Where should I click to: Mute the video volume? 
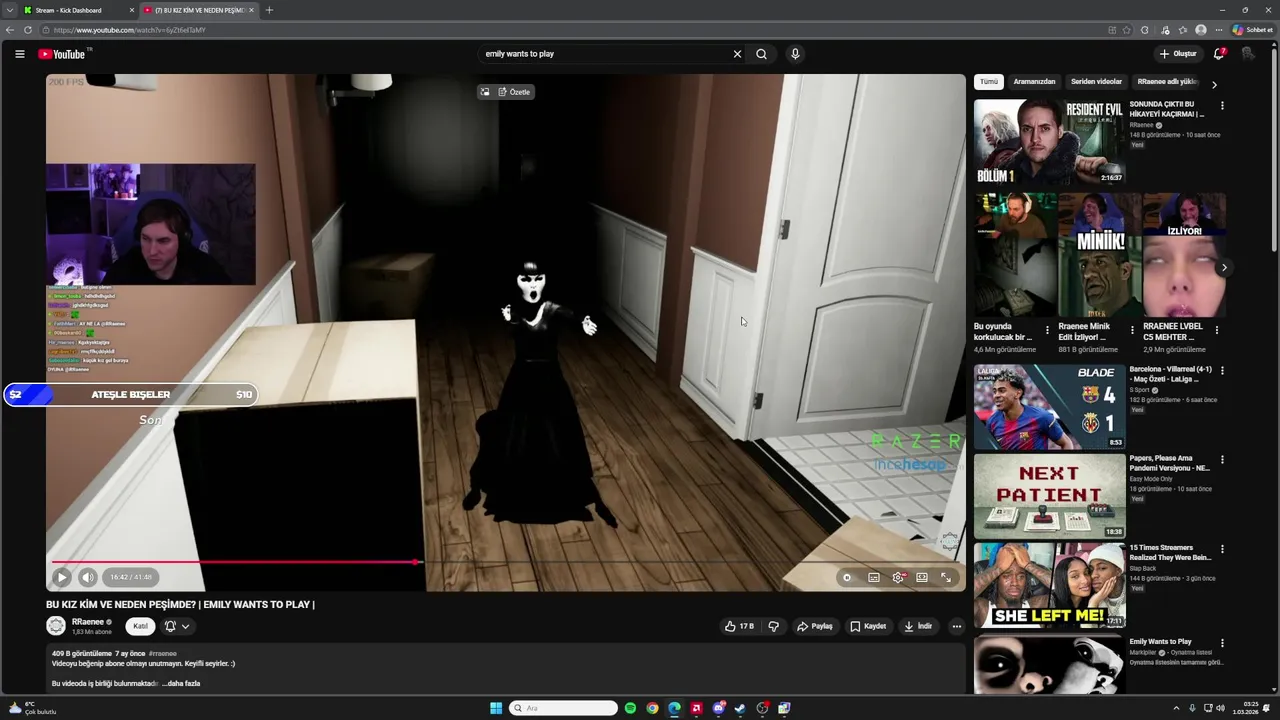(88, 577)
